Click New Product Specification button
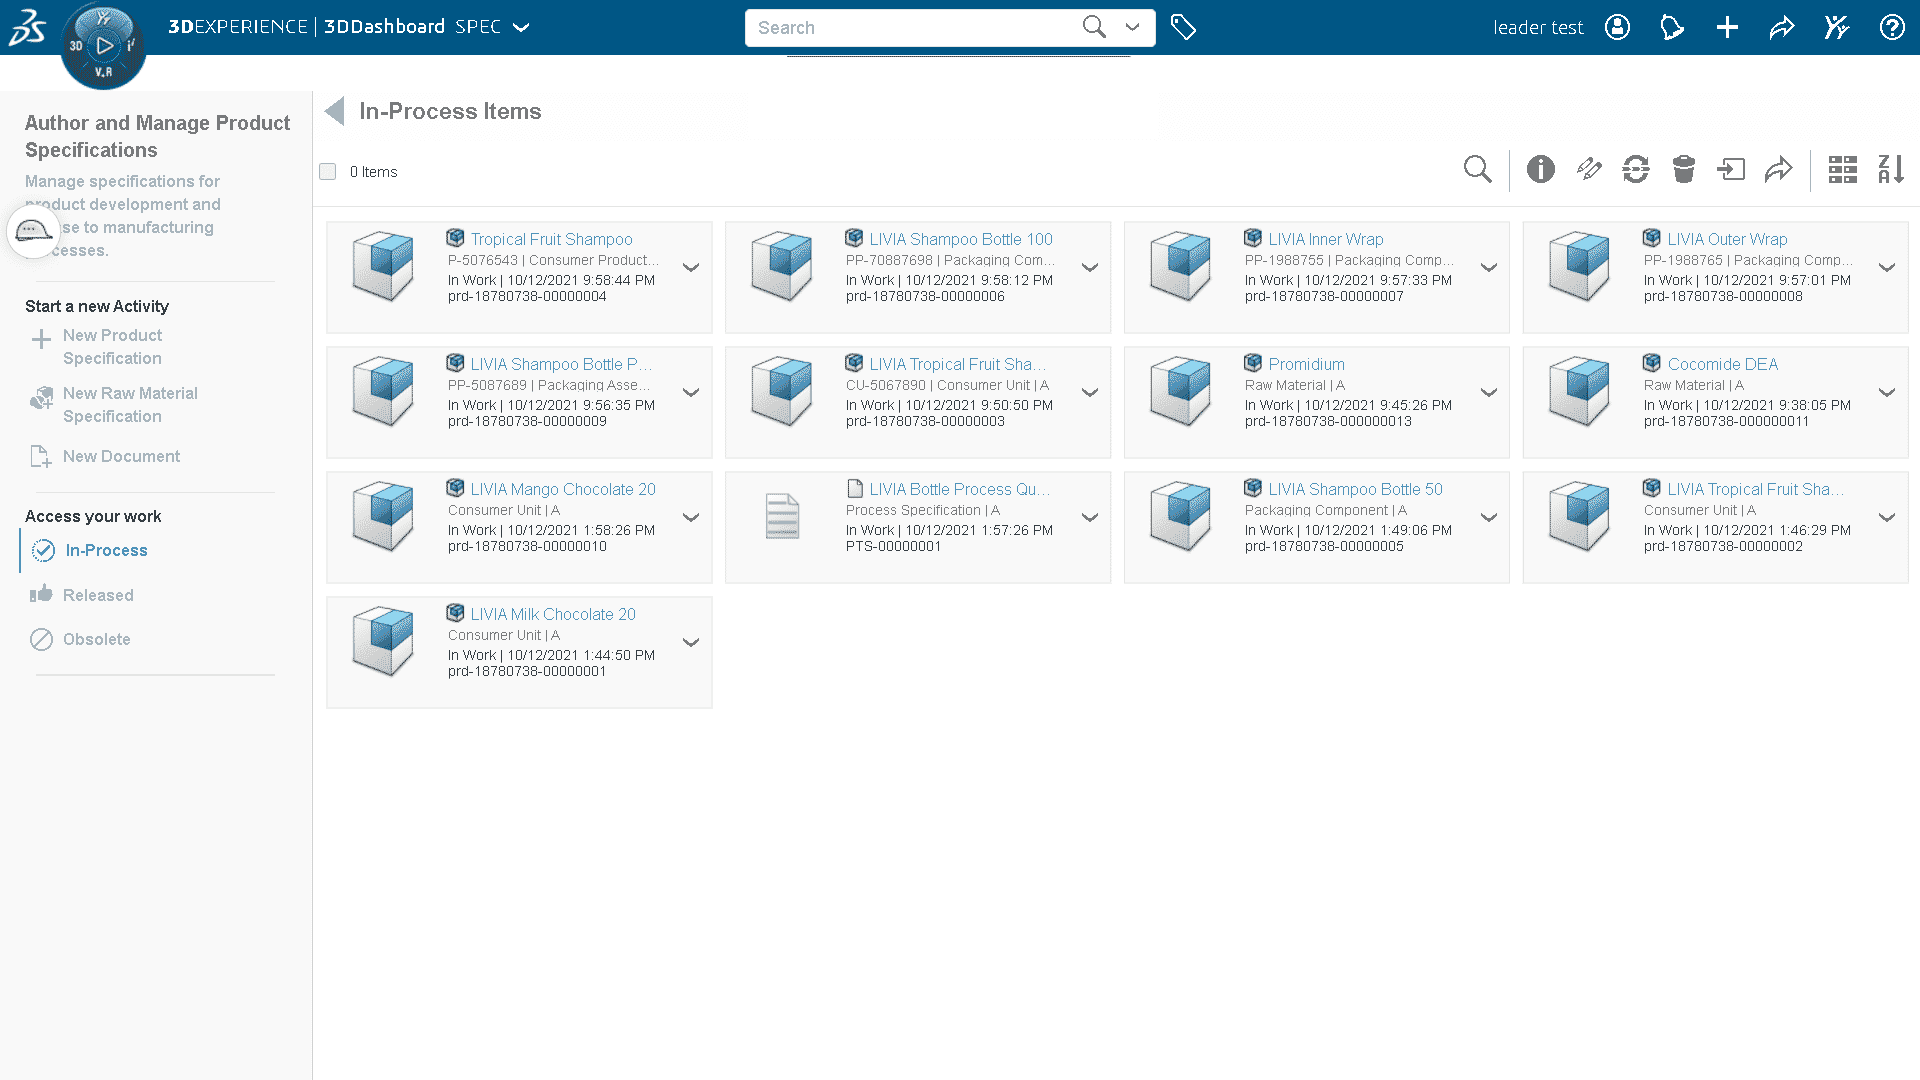Image resolution: width=1920 pixels, height=1080 pixels. pos(112,345)
